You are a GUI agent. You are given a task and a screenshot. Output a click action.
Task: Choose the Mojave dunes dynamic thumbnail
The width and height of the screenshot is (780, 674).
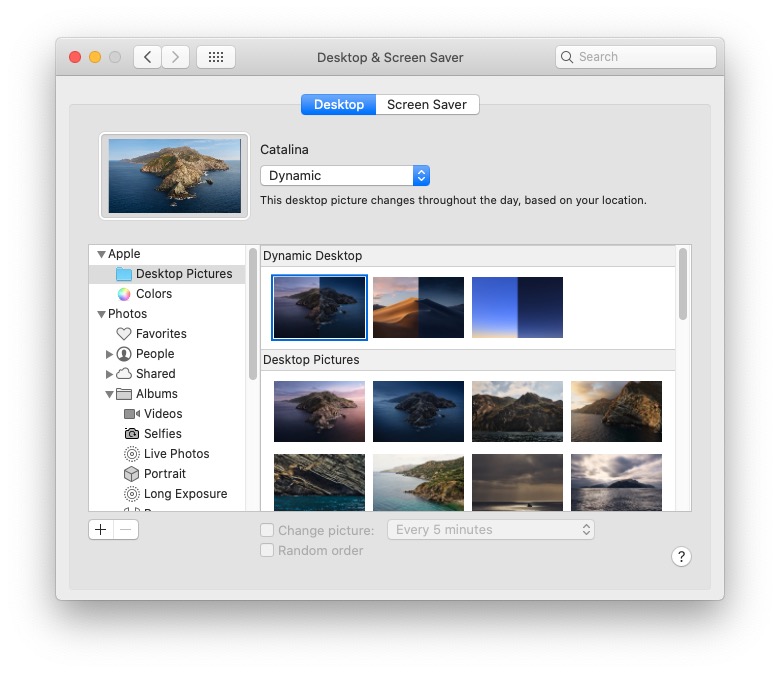tap(418, 307)
